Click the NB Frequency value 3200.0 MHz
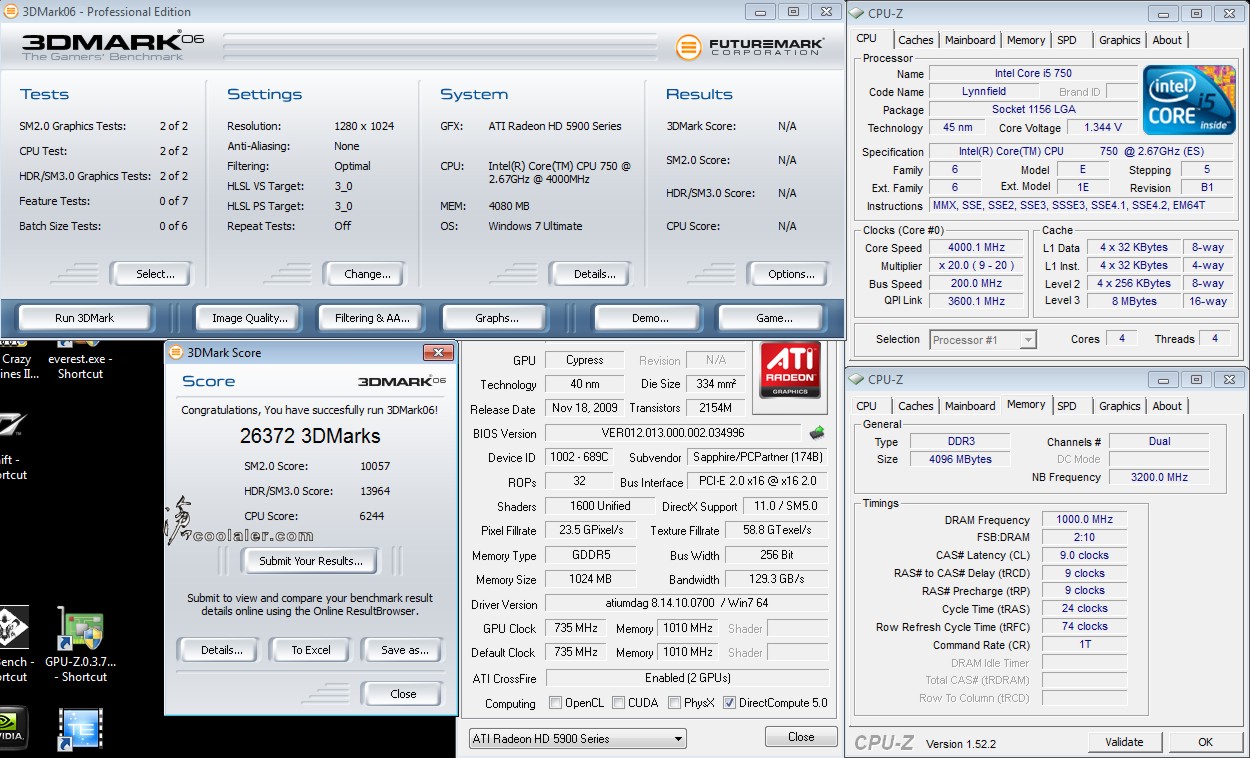 point(1159,477)
